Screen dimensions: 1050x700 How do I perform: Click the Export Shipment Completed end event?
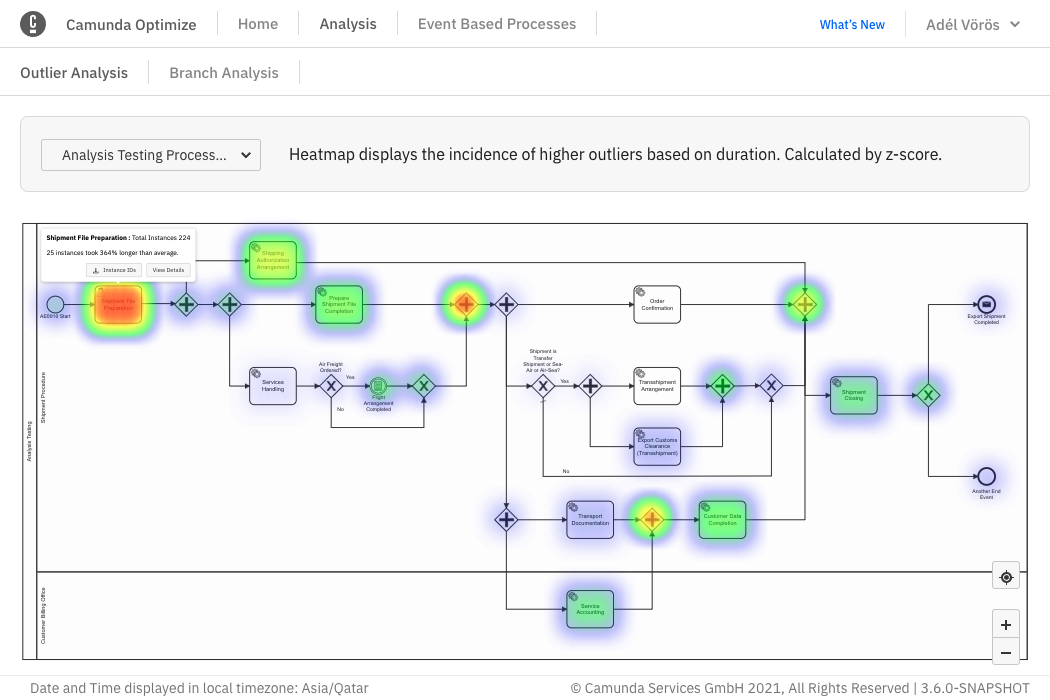[x=986, y=304]
